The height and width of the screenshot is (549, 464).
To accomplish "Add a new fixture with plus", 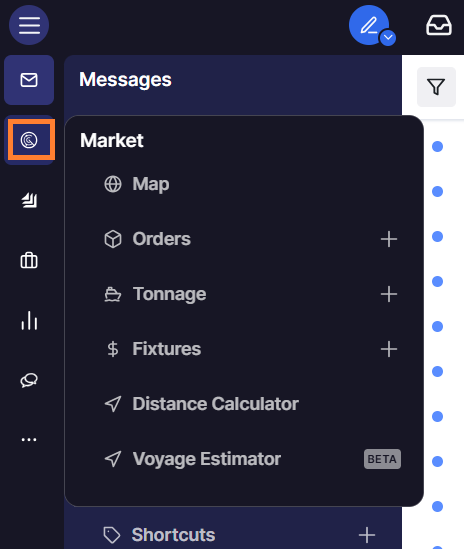I will point(389,349).
